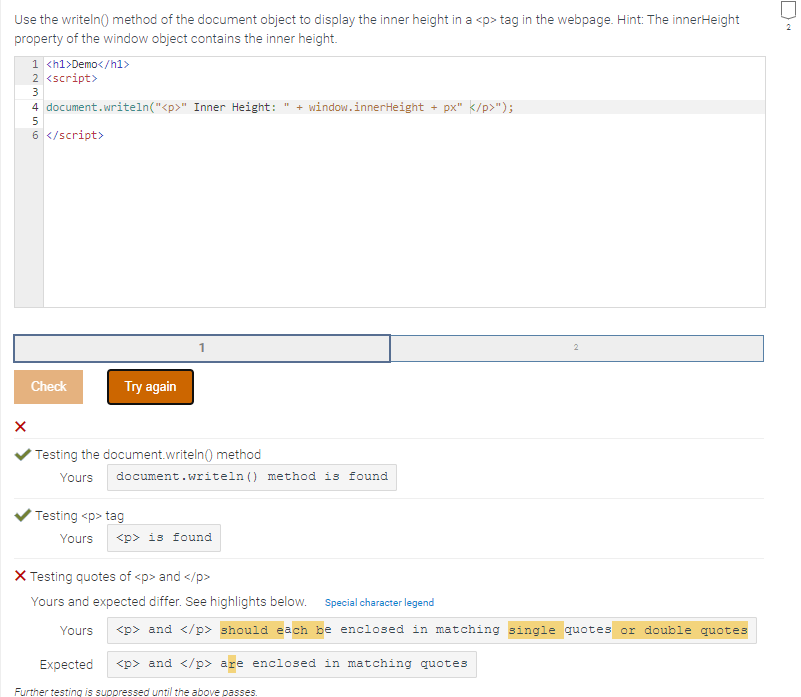This screenshot has width=801, height=697.
Task: Click the highlighted or double quotes text
Action: [684, 629]
